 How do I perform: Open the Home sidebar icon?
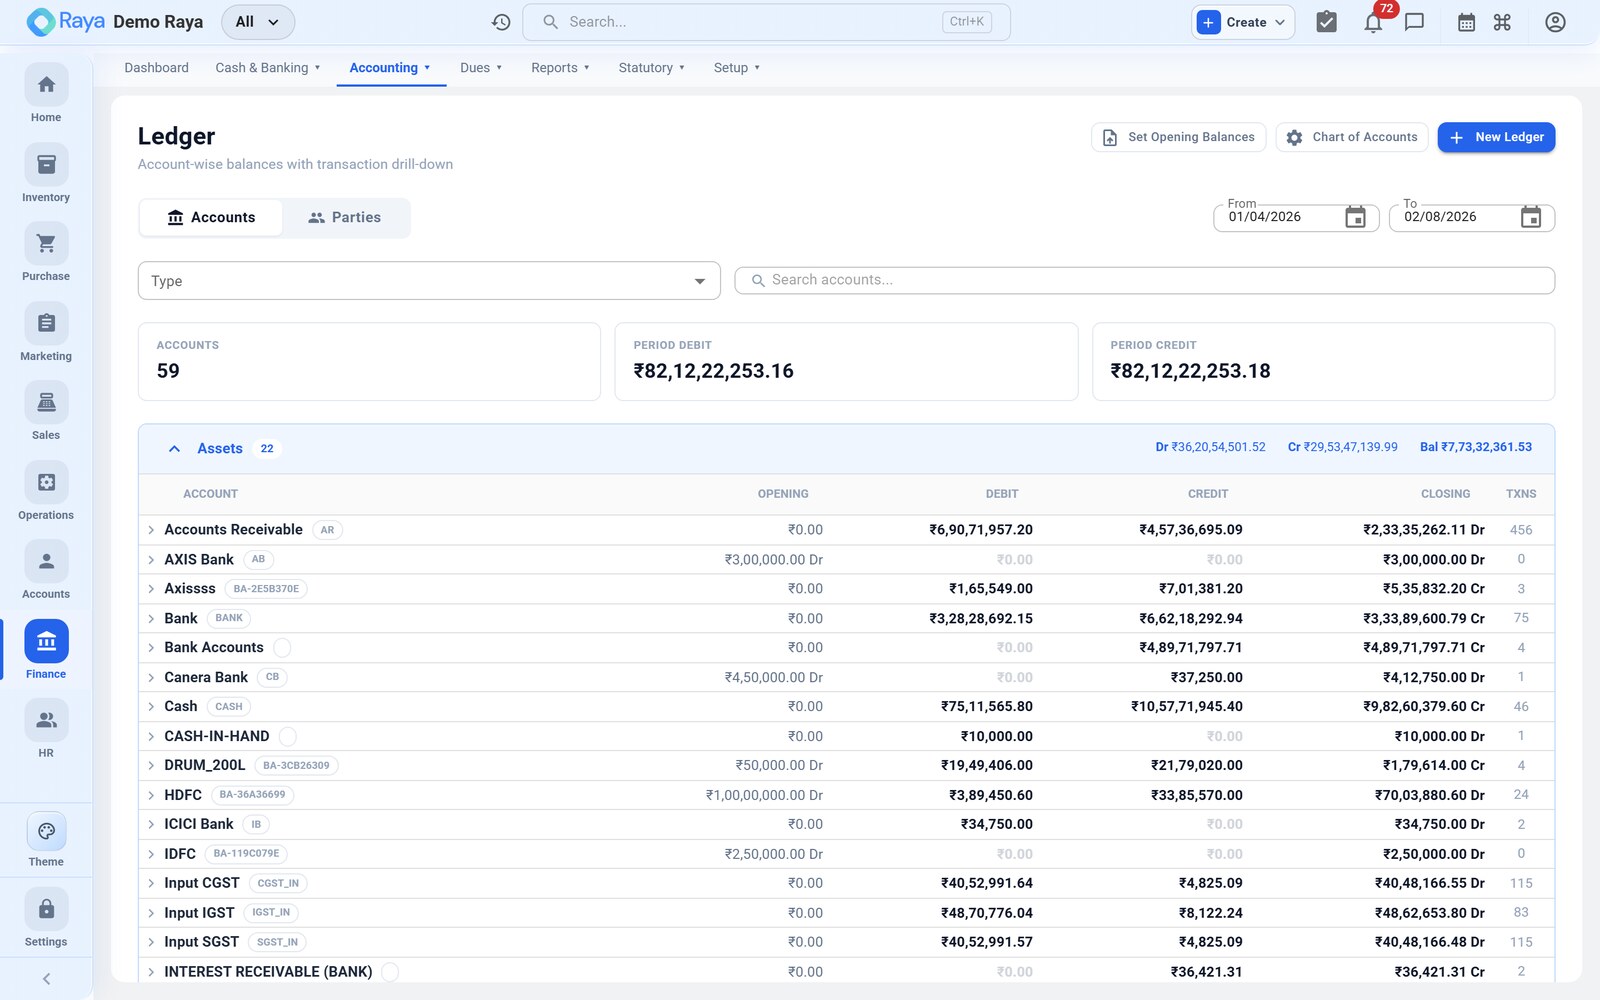(46, 85)
